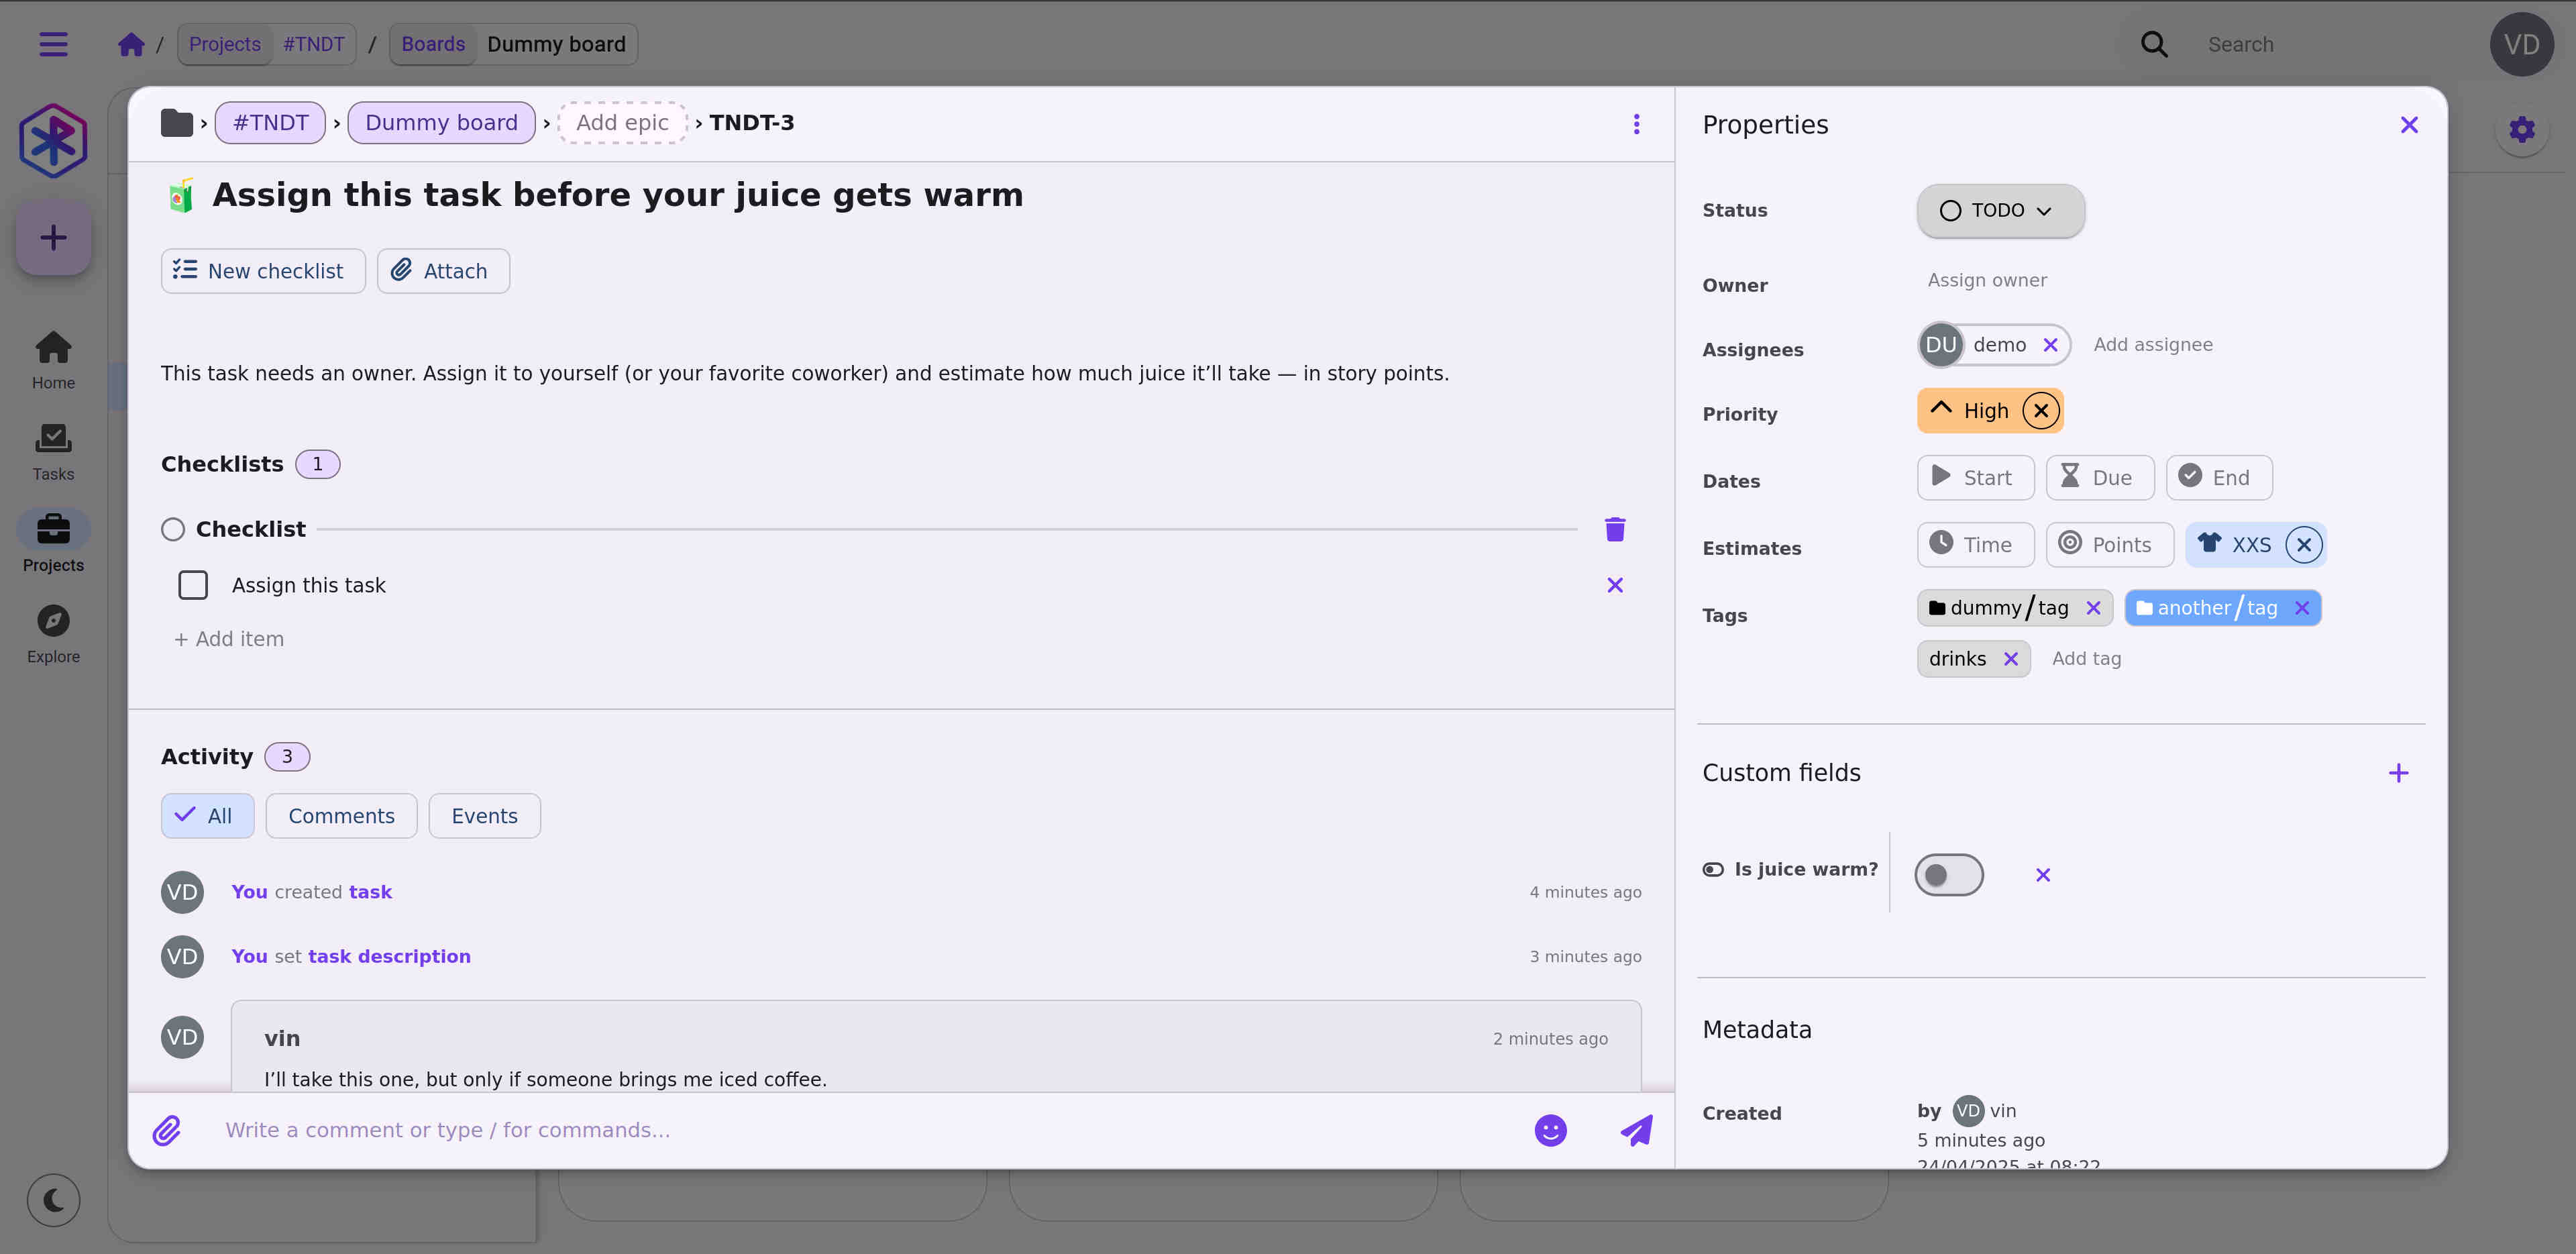Click Add tag
2576x1254 pixels.
(x=2086, y=659)
